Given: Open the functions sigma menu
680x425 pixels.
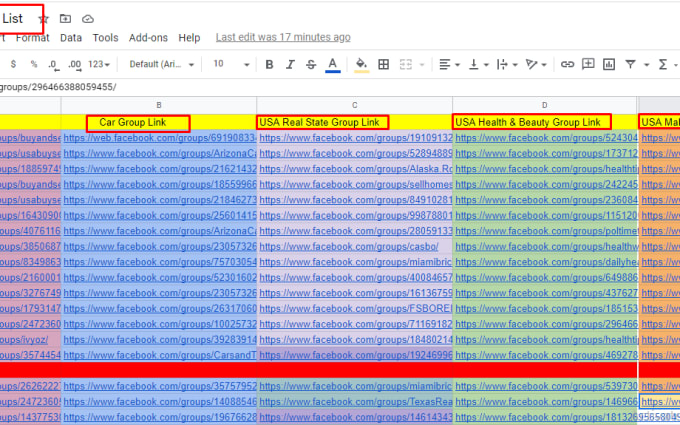Looking at the screenshot, I should pyautogui.click(x=663, y=65).
